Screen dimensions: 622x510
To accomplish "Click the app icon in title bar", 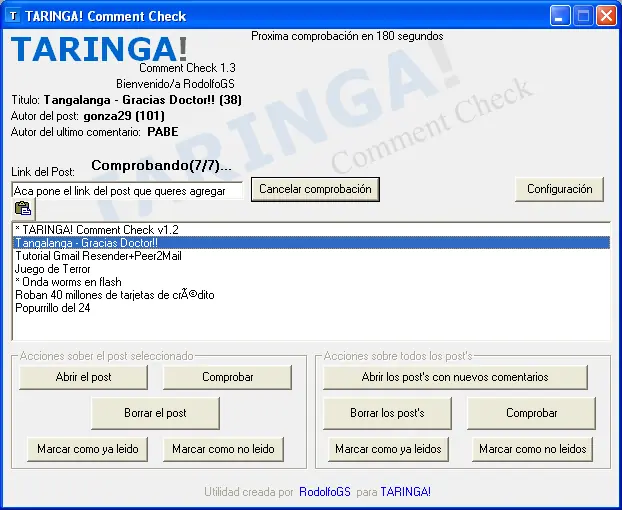I will (13, 16).
